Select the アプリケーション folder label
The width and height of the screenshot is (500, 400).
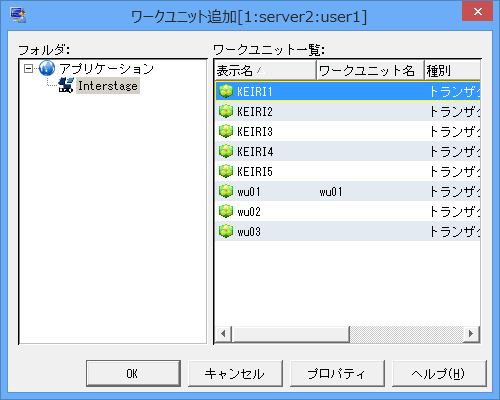point(106,69)
